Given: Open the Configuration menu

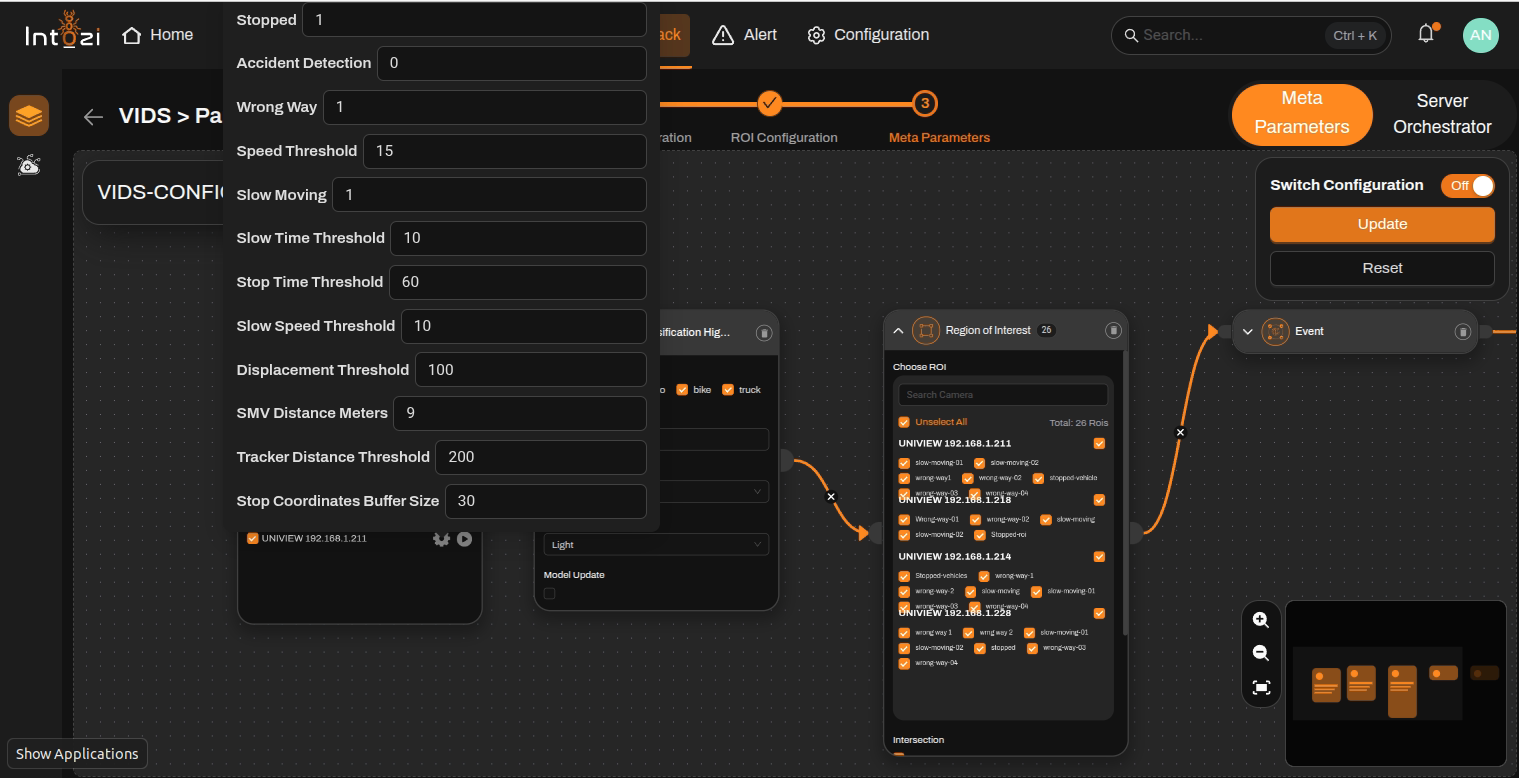Looking at the screenshot, I should point(868,35).
